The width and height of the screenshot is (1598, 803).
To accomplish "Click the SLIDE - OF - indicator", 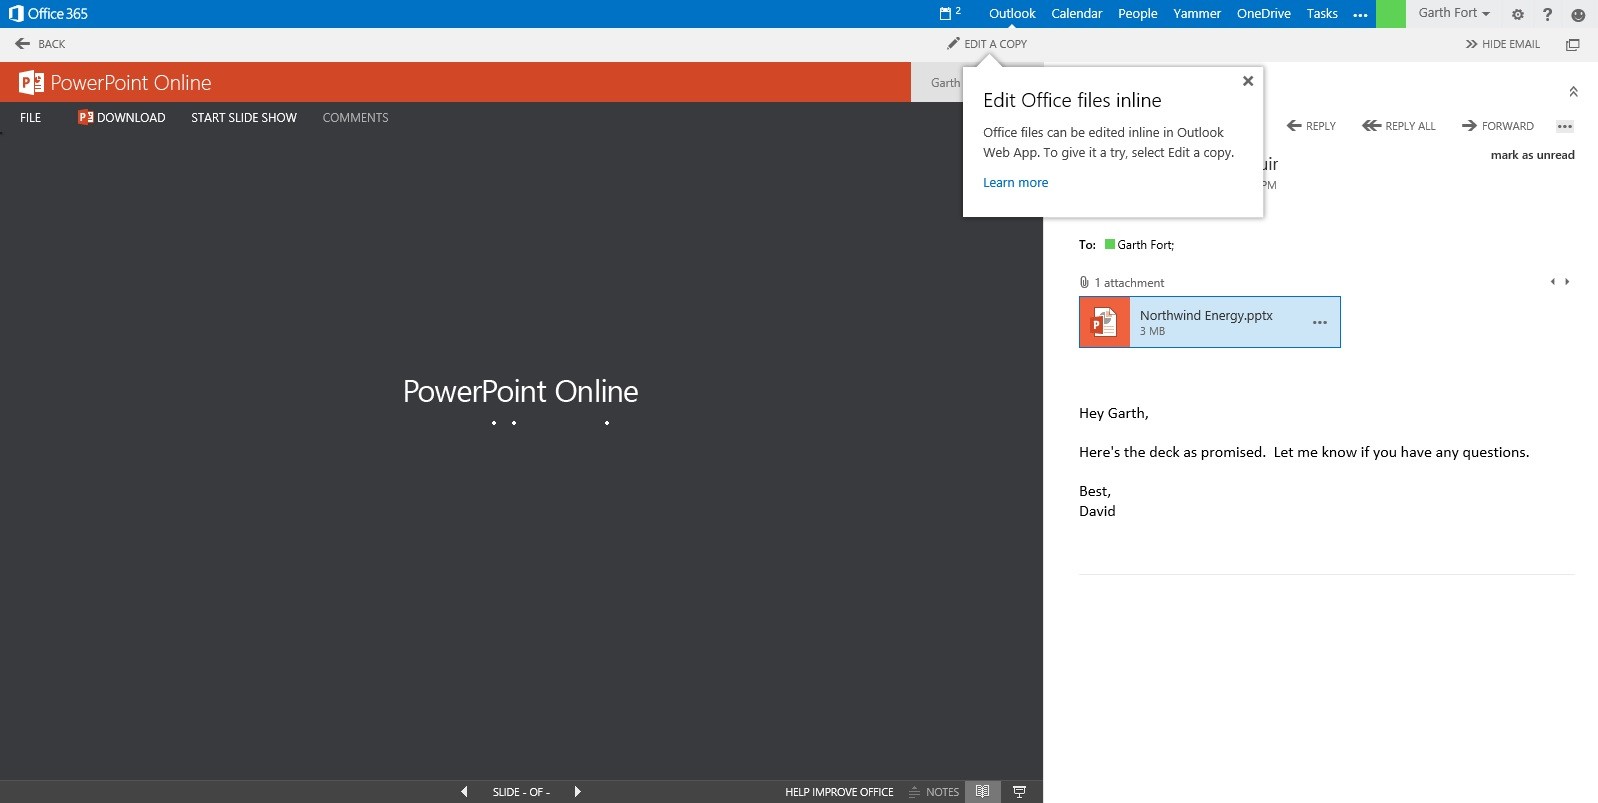I will click(x=521, y=792).
